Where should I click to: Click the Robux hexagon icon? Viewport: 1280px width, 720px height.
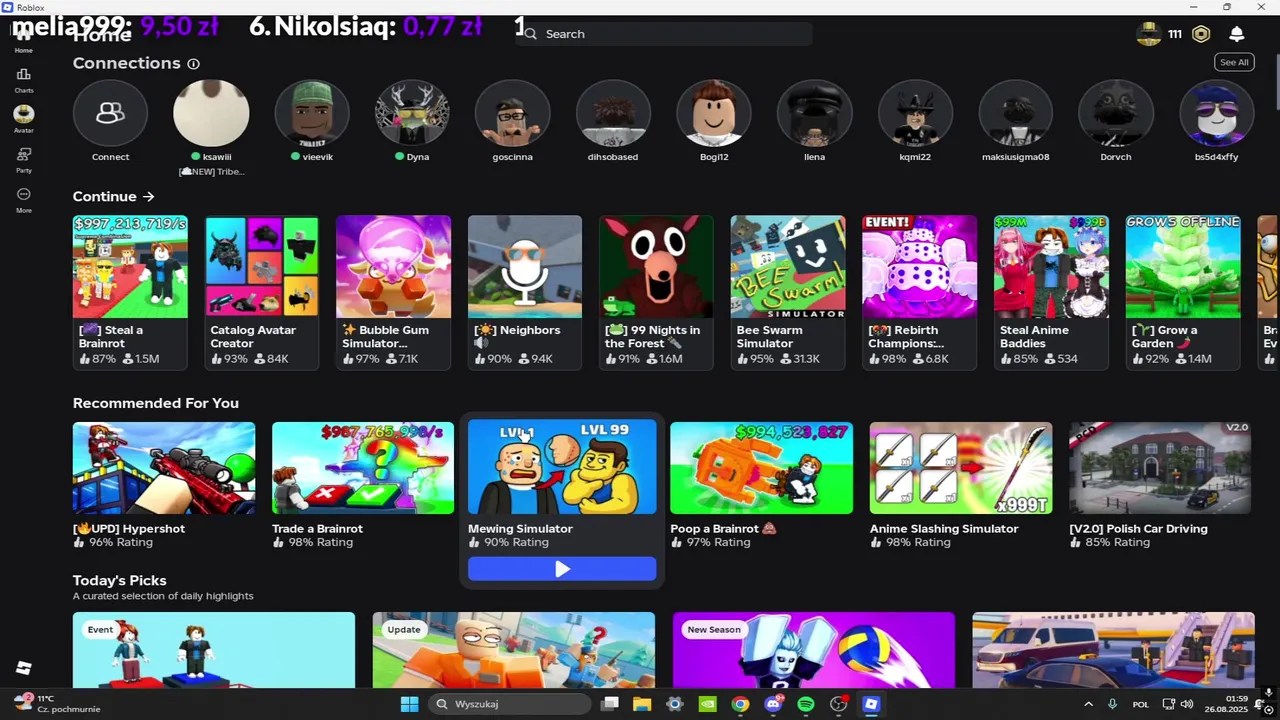click(1201, 34)
